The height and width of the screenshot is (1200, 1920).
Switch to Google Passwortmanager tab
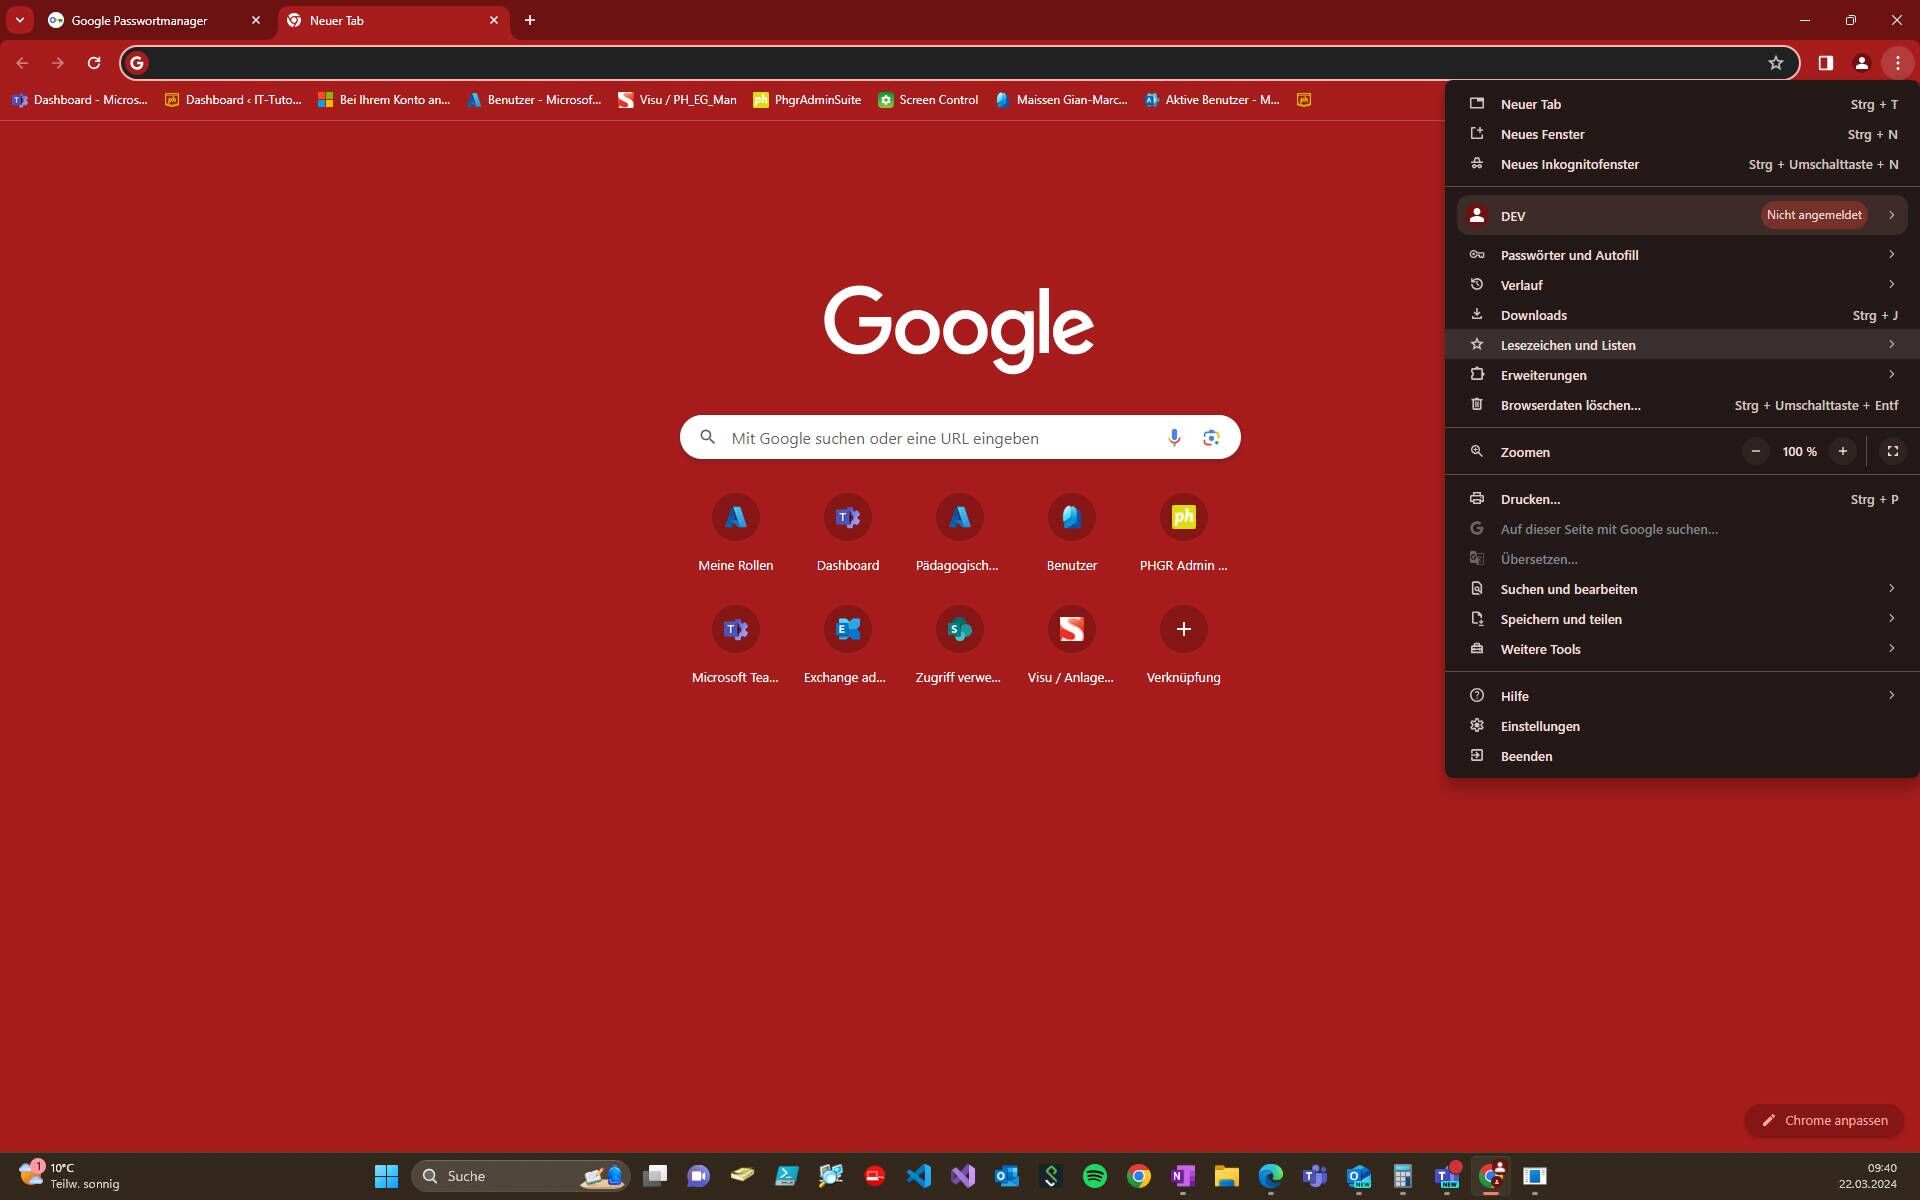(x=155, y=20)
